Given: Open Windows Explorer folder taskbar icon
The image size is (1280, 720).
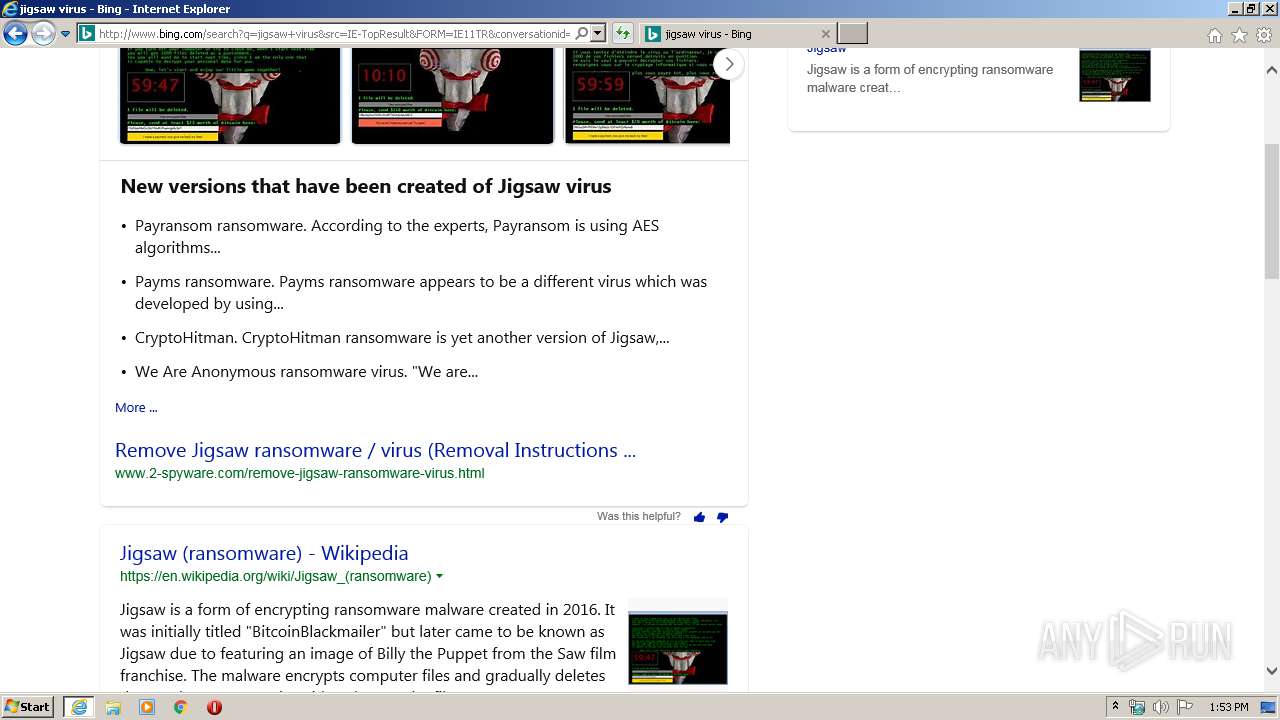Looking at the screenshot, I should point(113,707).
